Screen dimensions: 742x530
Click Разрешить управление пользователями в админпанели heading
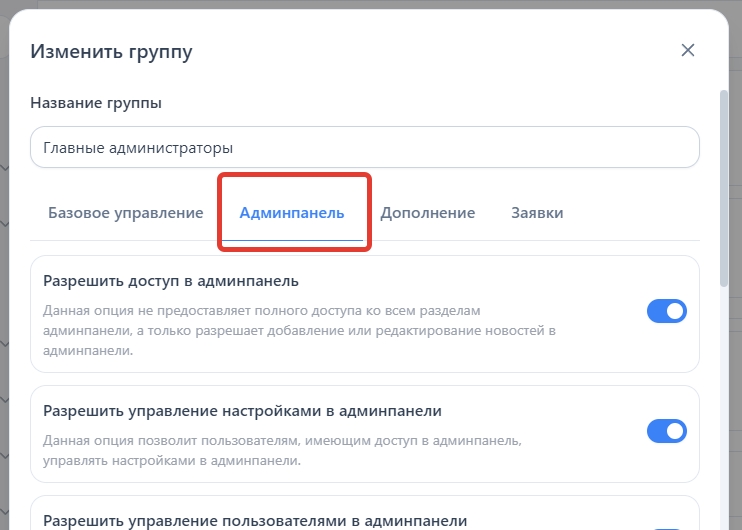point(255,520)
